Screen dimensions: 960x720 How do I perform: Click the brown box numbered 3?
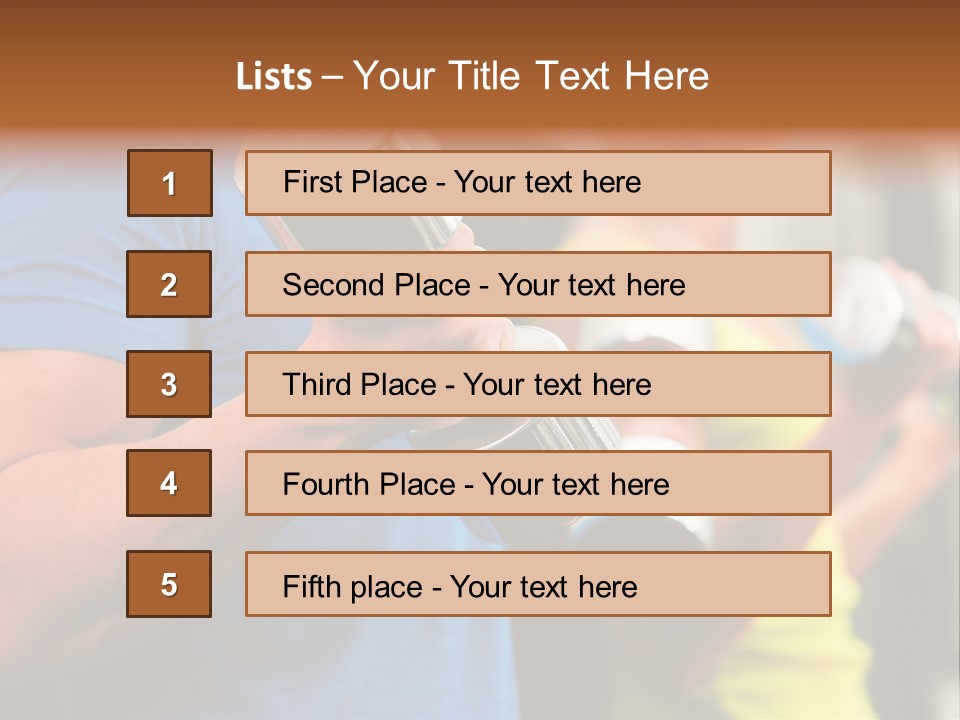[169, 384]
